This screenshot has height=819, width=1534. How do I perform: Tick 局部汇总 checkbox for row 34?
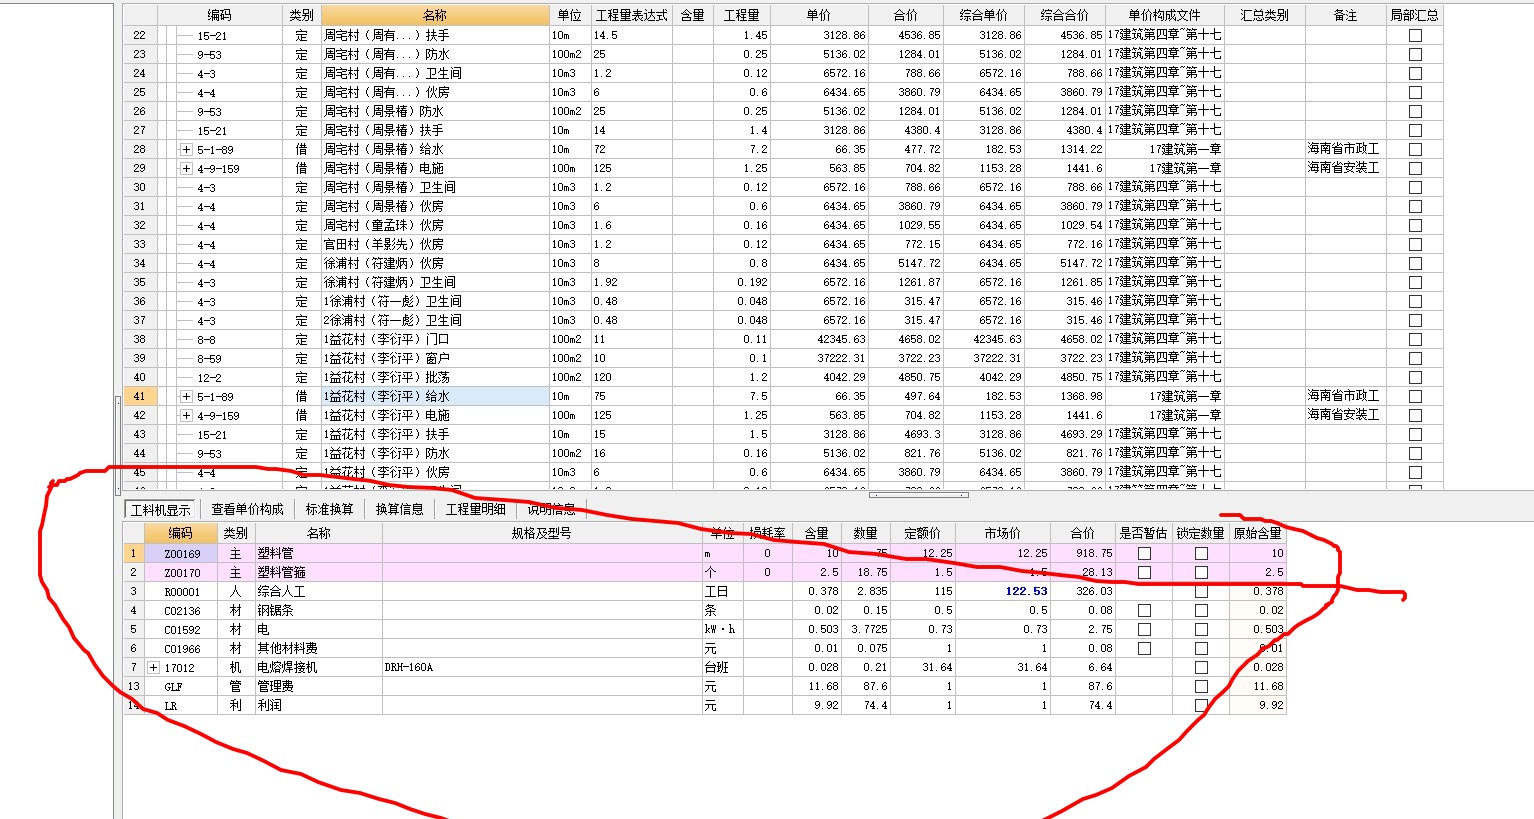click(1415, 263)
